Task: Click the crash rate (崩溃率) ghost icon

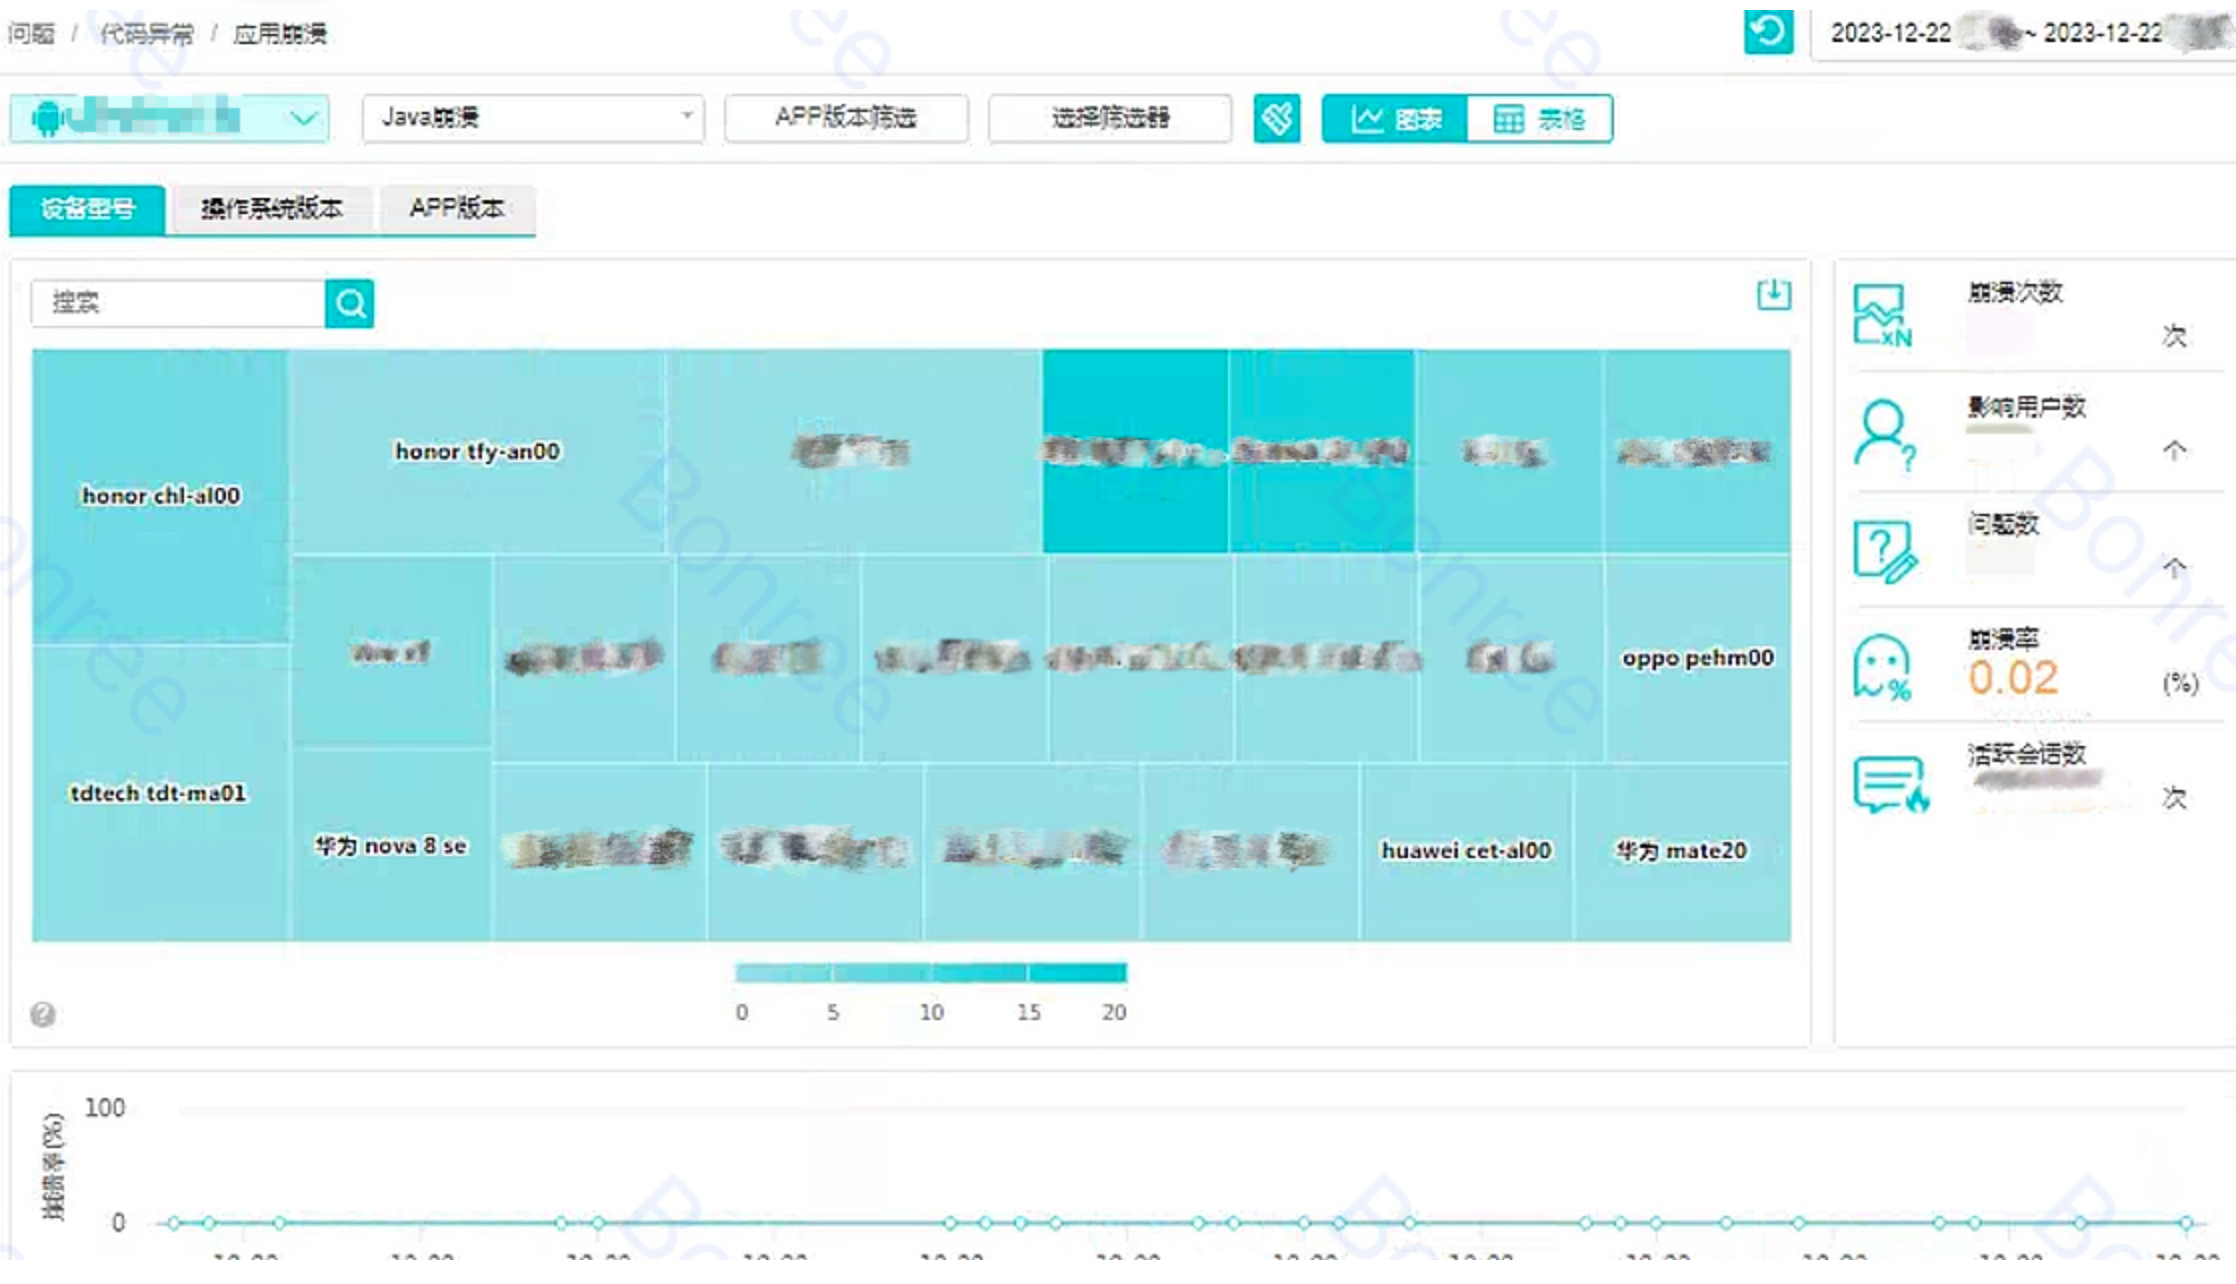Action: (x=1882, y=666)
